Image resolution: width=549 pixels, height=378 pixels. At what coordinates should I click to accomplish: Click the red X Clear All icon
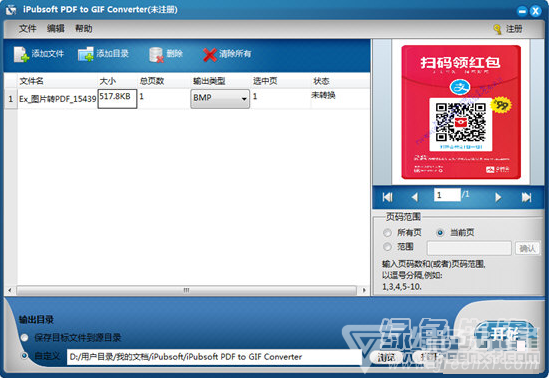210,55
